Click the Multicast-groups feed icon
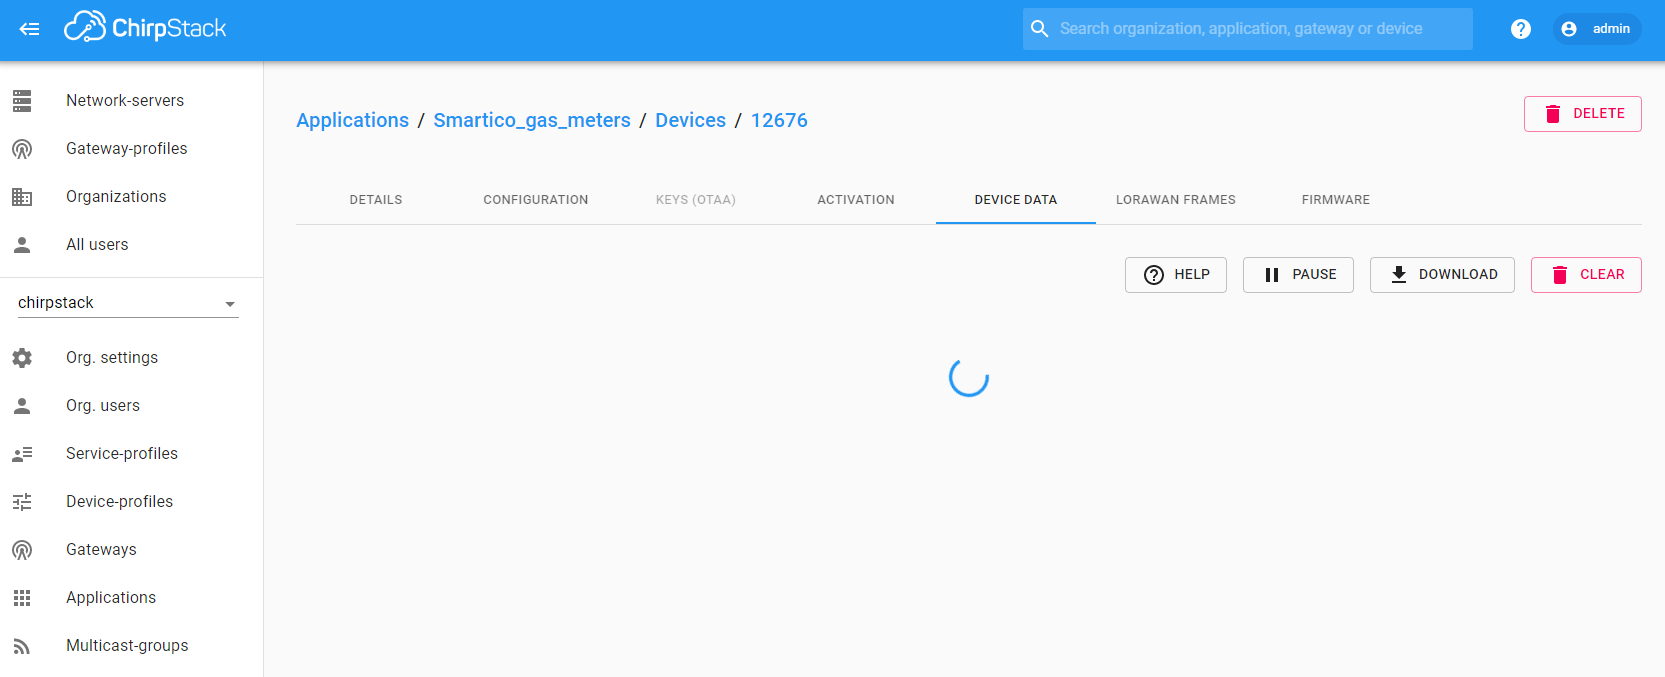The height and width of the screenshot is (677, 1665). click(x=22, y=646)
